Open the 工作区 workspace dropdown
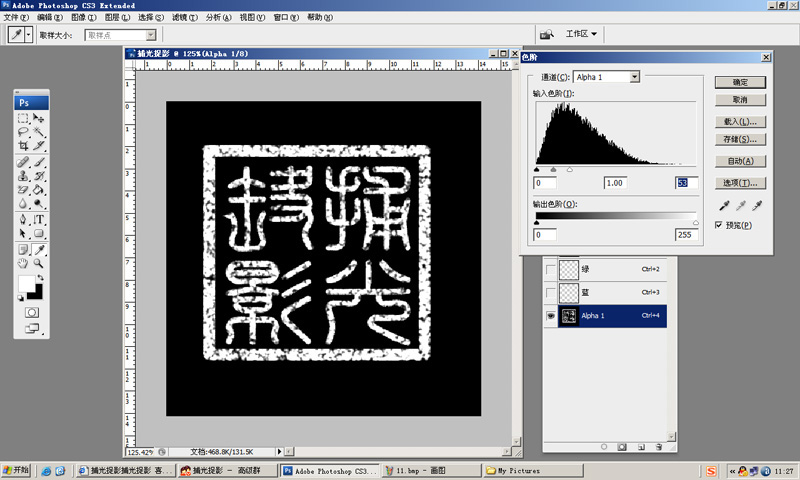 click(x=582, y=33)
